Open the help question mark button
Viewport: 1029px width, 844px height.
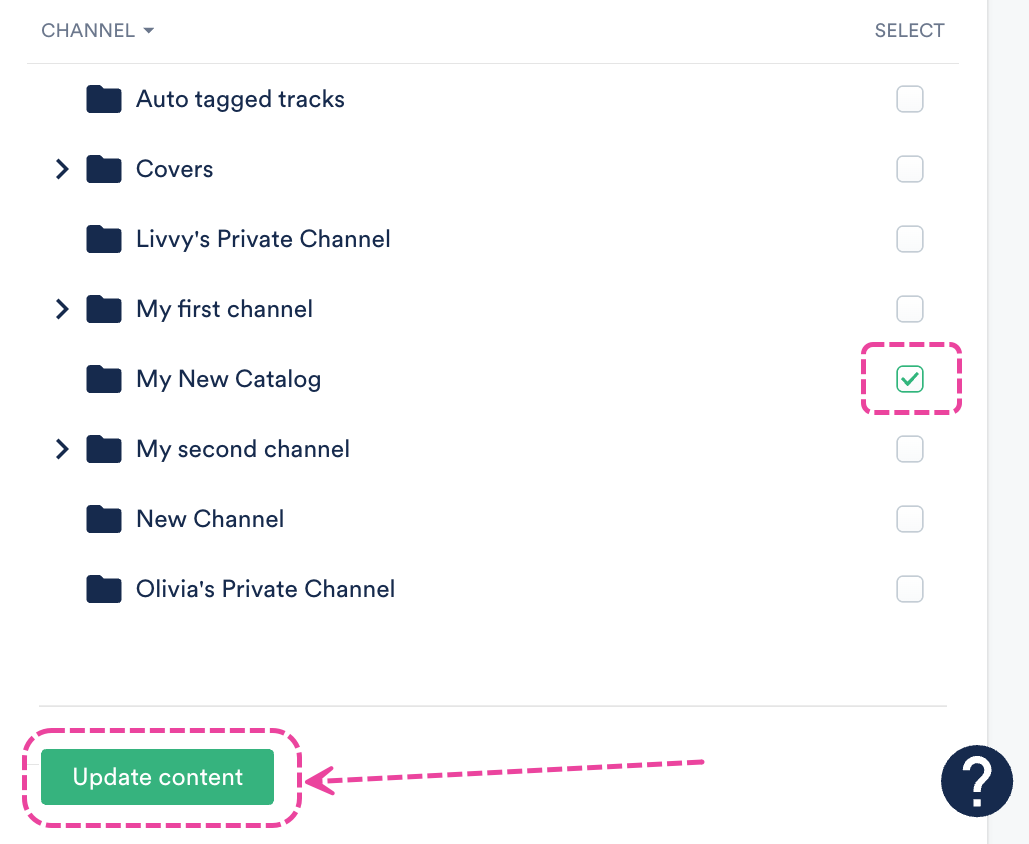(977, 781)
